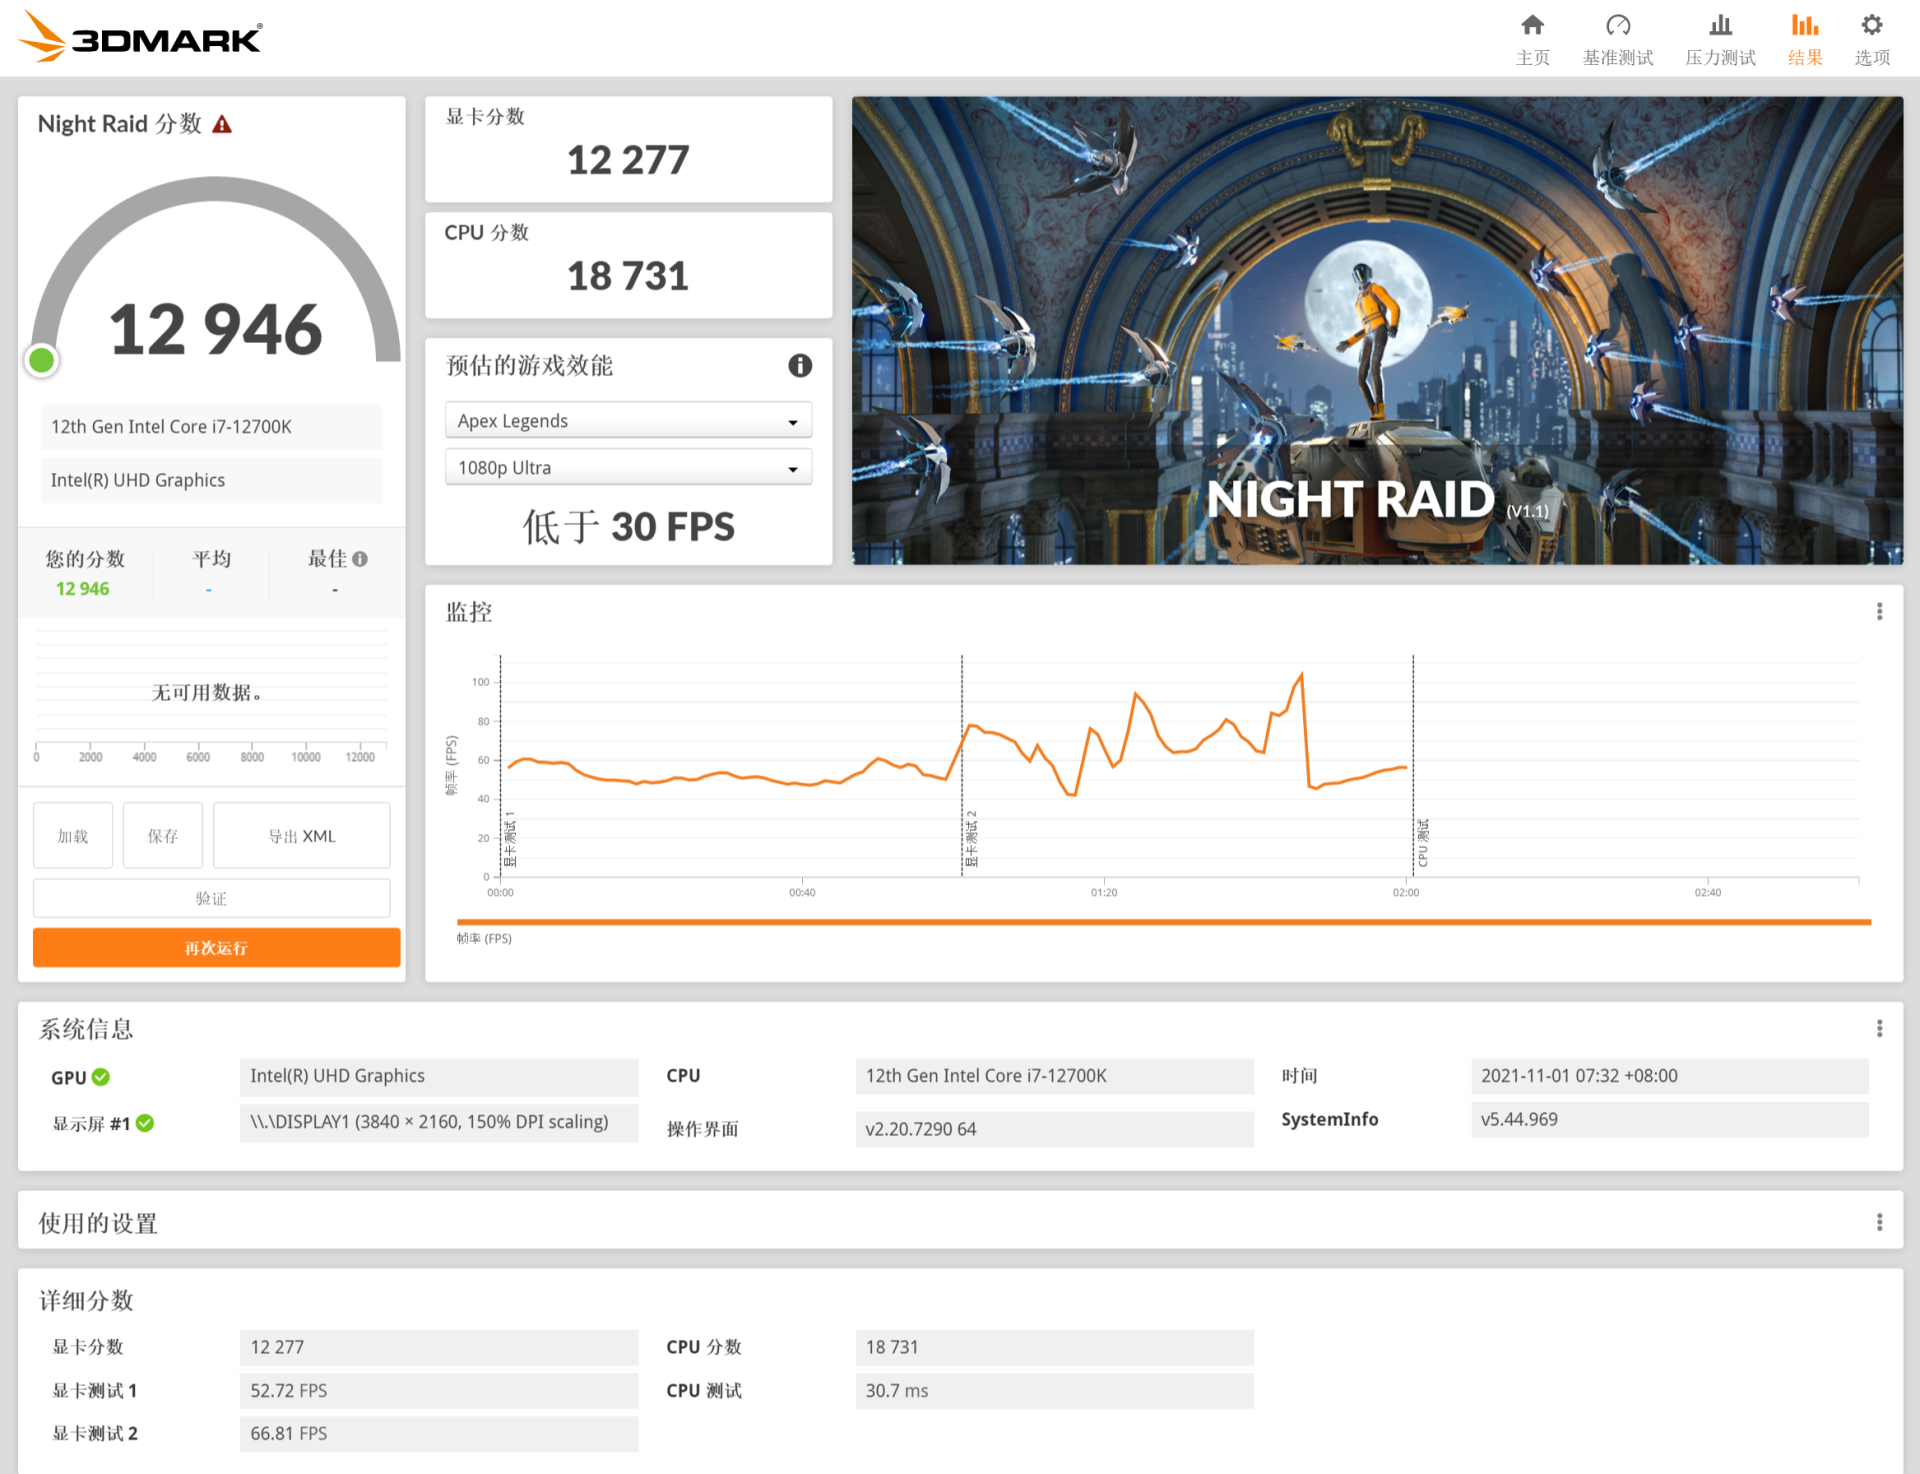Click the Display #1 green checkmark
Screen dimensions: 1920x1474
[145, 1123]
